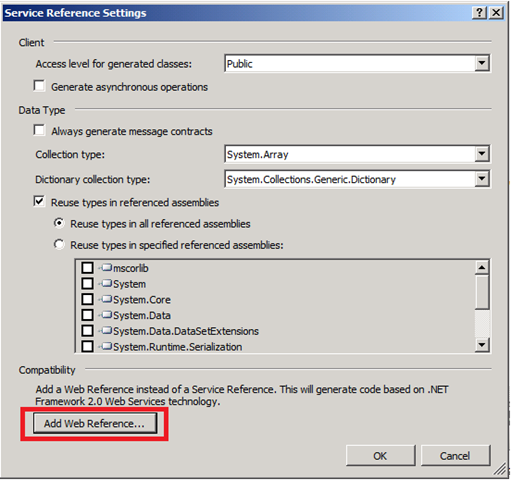Image resolution: width=511 pixels, height=480 pixels.
Task: Click the mscorlib assembly icon
Action: pyautogui.click(x=107, y=267)
